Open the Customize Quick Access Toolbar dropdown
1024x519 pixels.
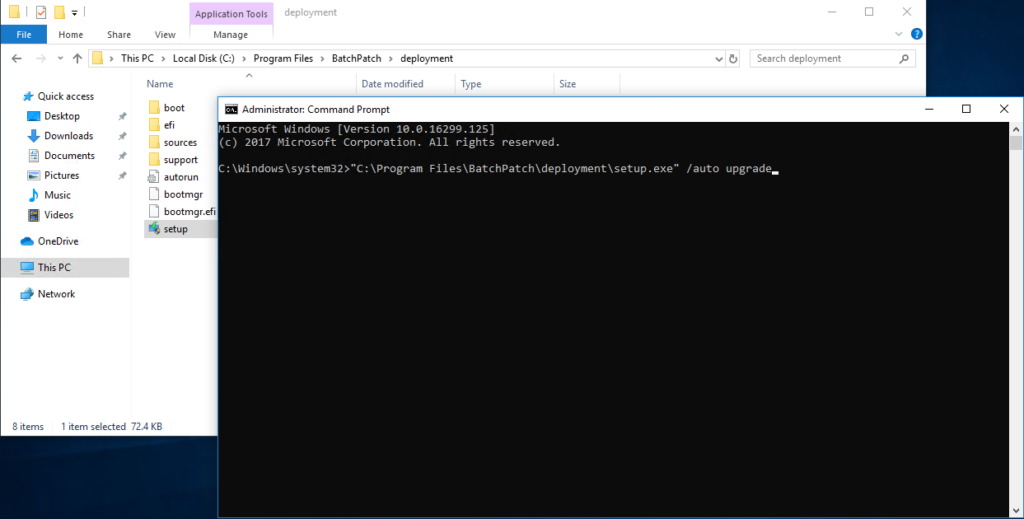pos(74,12)
